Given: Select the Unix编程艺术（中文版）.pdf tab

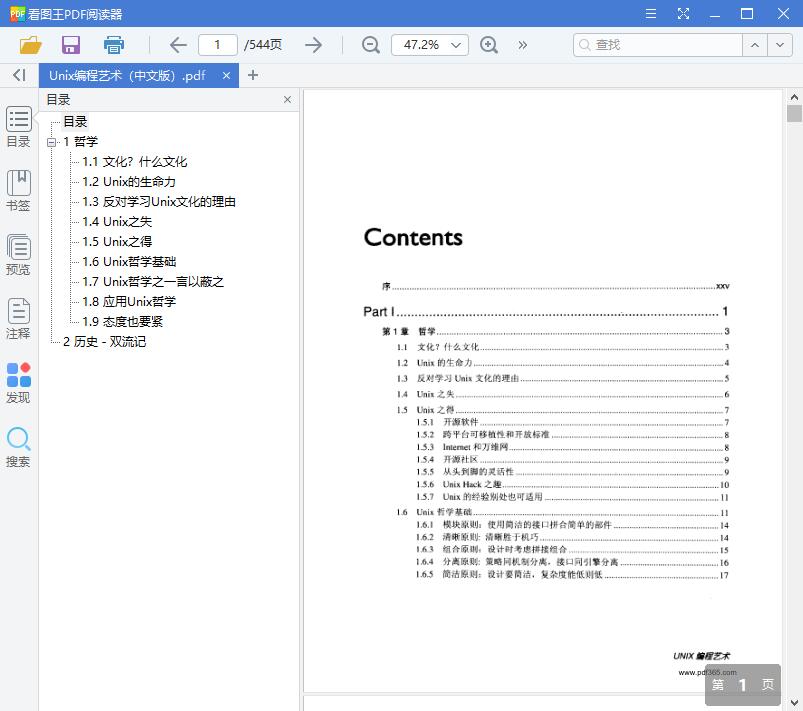Looking at the screenshot, I should coord(139,76).
